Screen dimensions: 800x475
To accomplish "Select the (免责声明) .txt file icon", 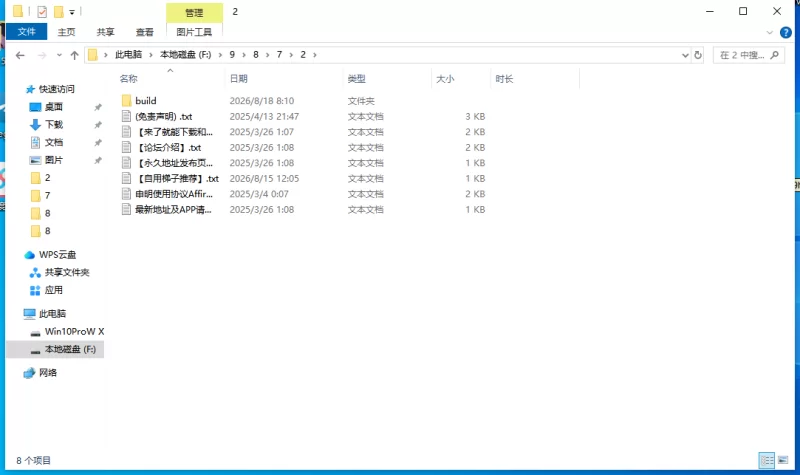I will (127, 116).
